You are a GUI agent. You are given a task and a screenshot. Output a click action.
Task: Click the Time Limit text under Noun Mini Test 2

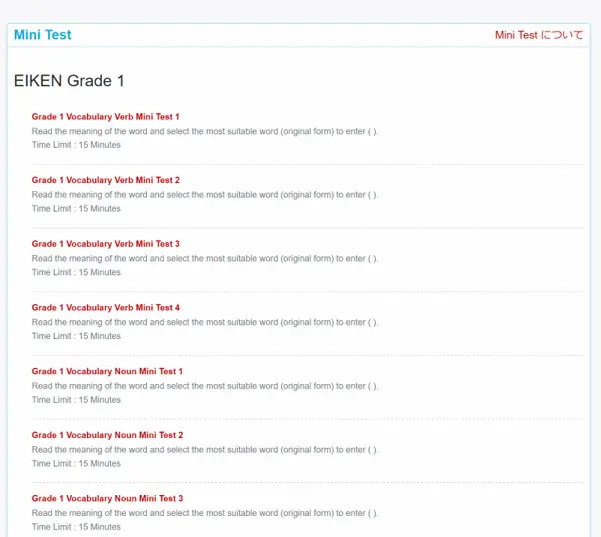pos(76,463)
